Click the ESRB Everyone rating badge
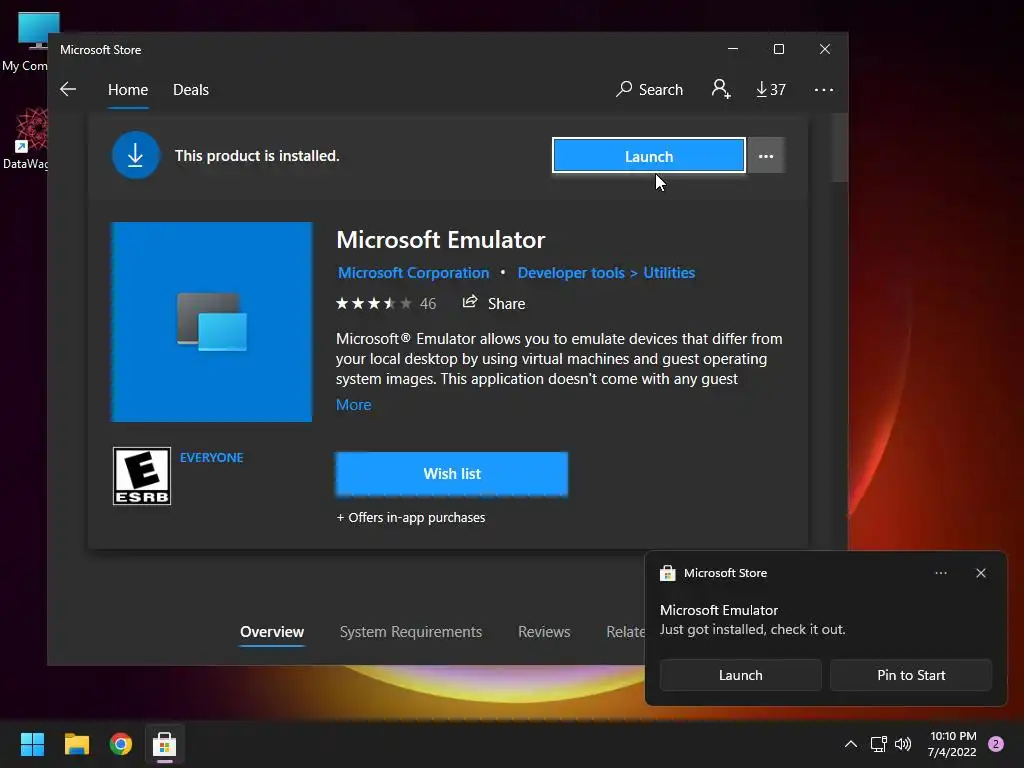1024x768 pixels. click(x=142, y=476)
